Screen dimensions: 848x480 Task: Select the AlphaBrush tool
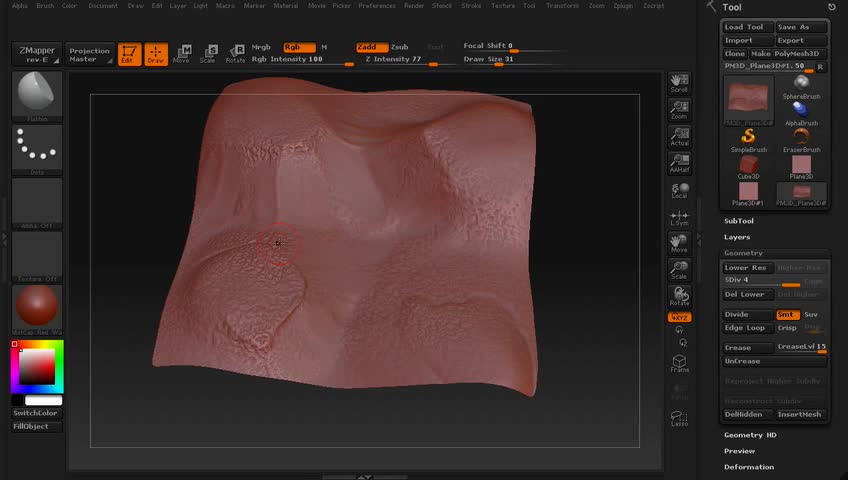pyautogui.click(x=801, y=114)
